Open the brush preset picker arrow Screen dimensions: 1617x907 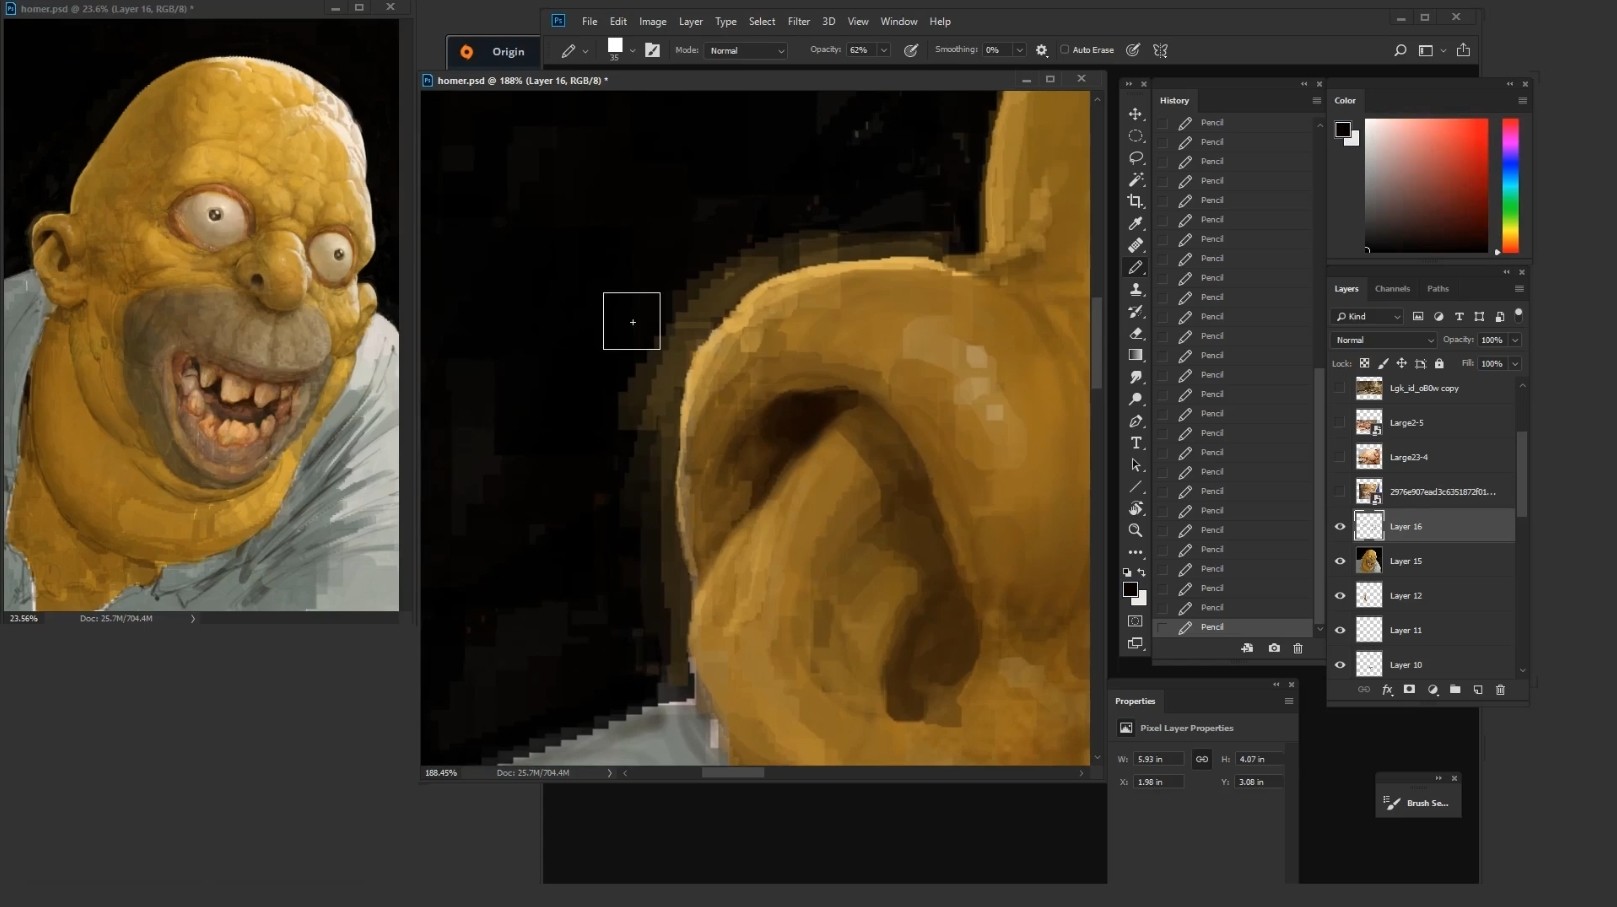tap(632, 50)
